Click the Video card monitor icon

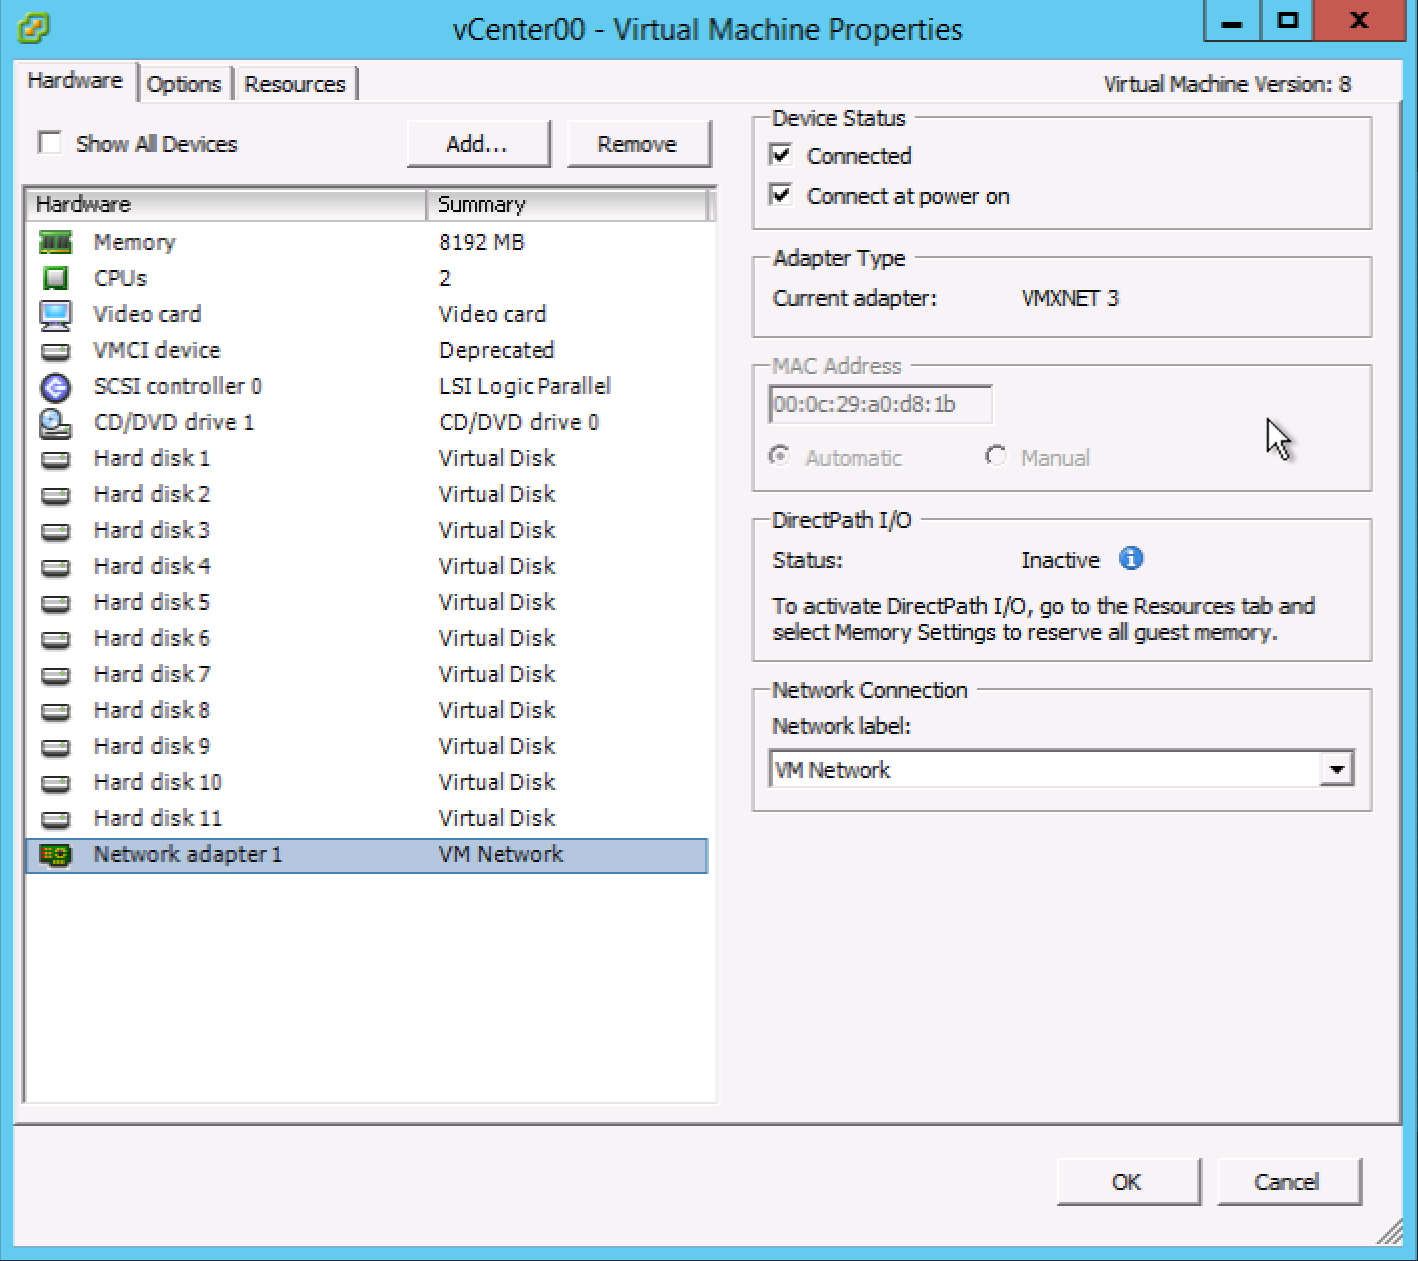pos(56,314)
